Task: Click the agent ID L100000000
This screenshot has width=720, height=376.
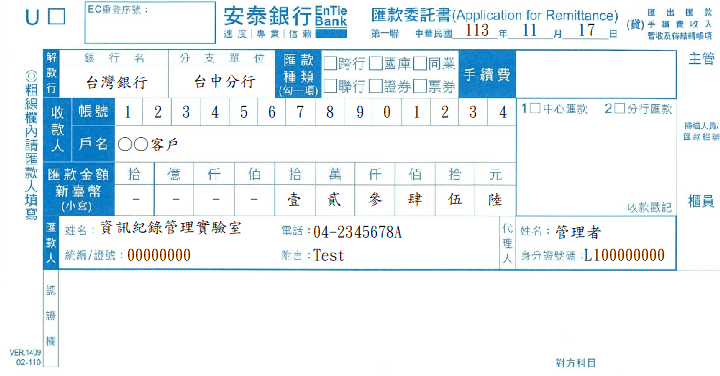Action: 624,255
